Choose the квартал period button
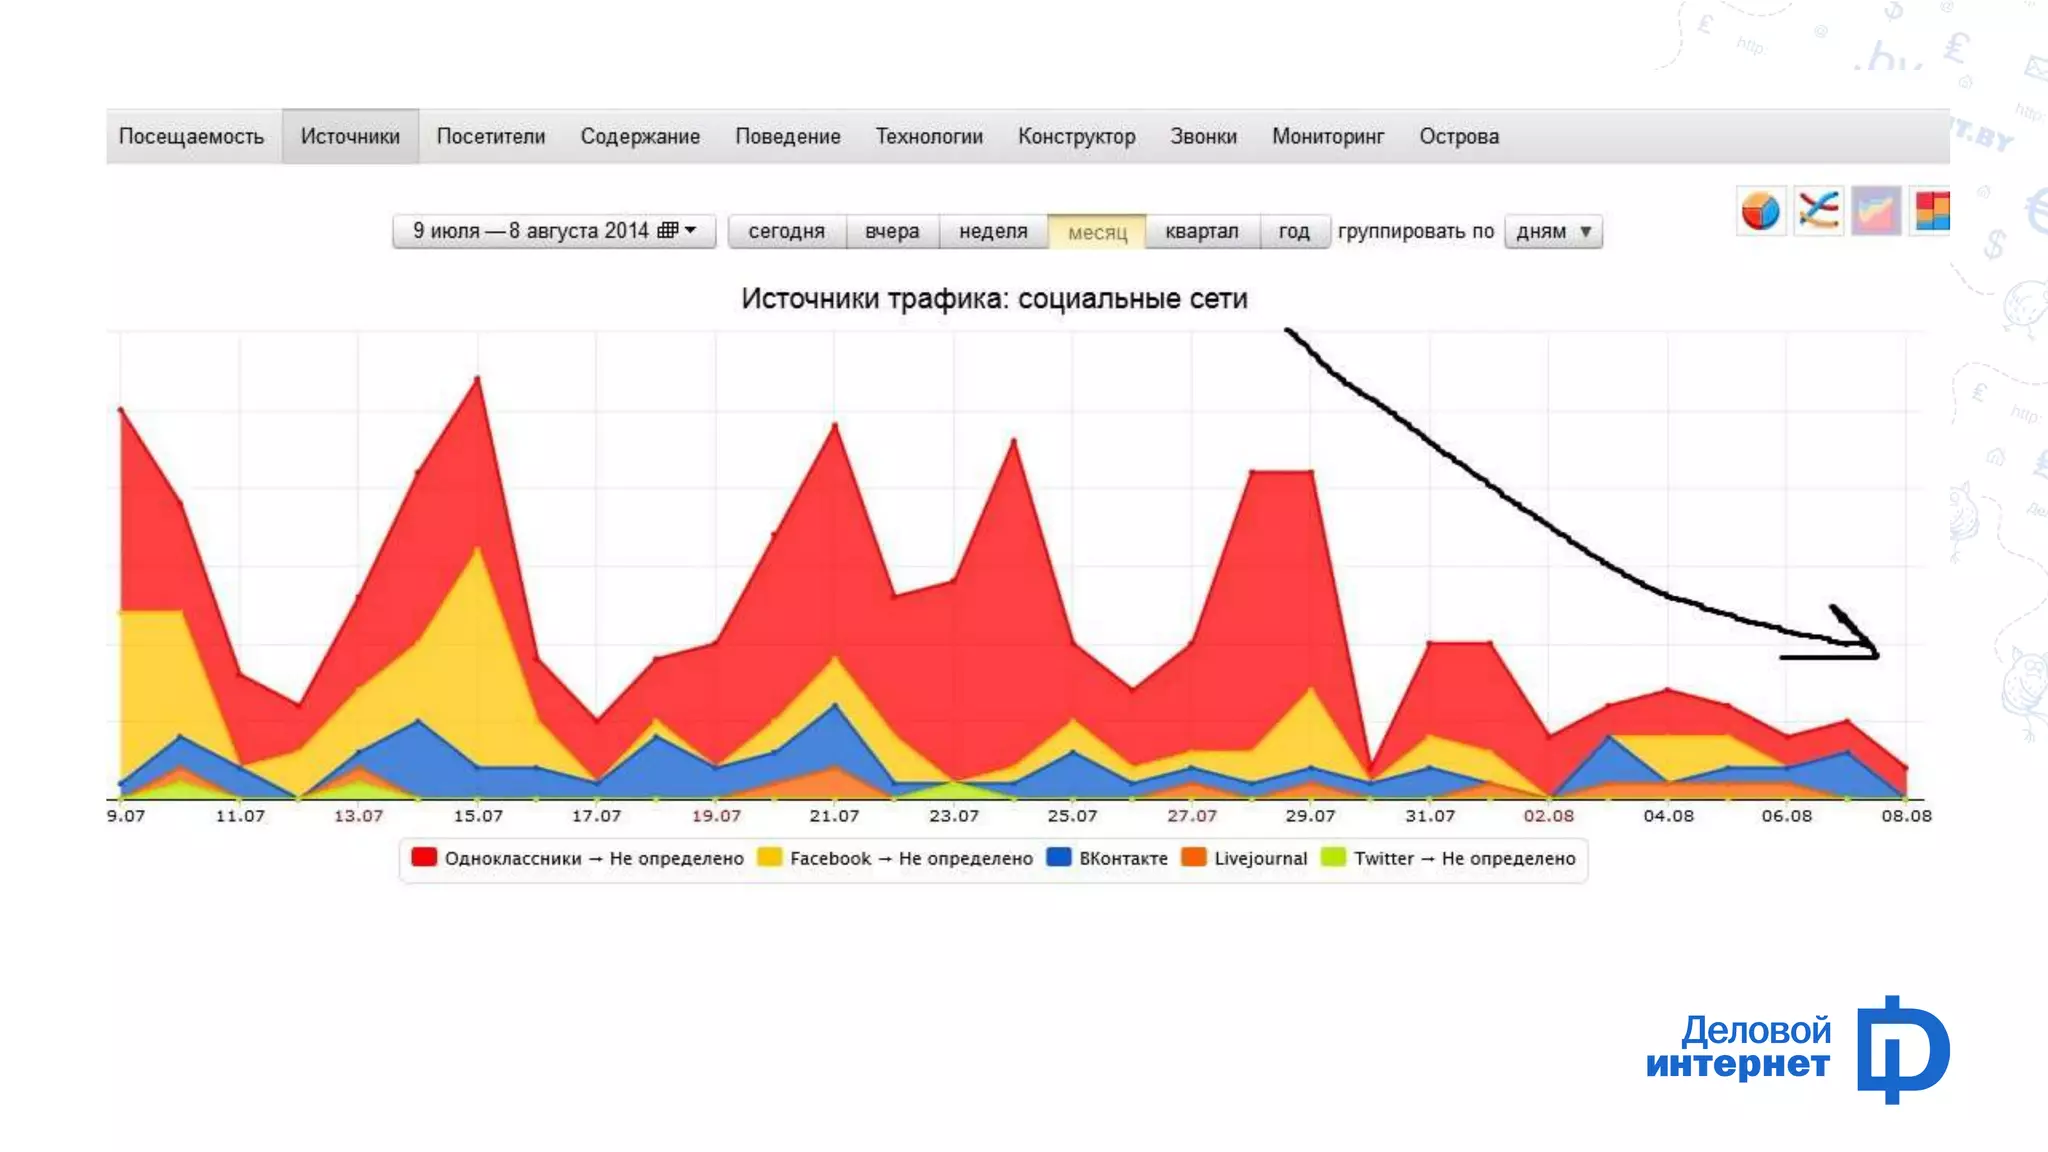This screenshot has height=1152, width=2048. (x=1201, y=231)
